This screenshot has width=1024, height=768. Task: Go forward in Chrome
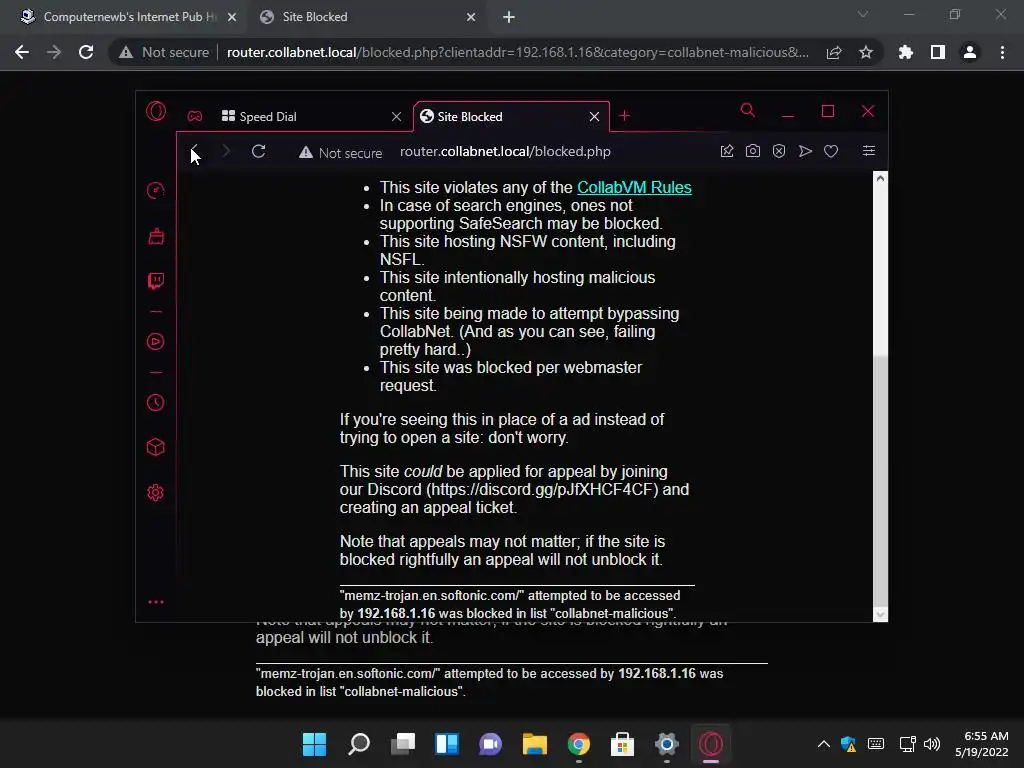pos(54,52)
